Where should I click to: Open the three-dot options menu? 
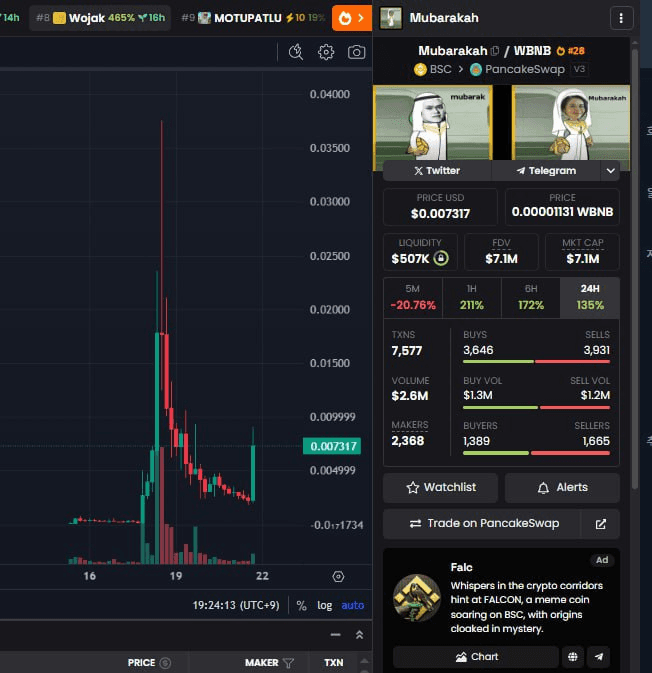tap(621, 18)
